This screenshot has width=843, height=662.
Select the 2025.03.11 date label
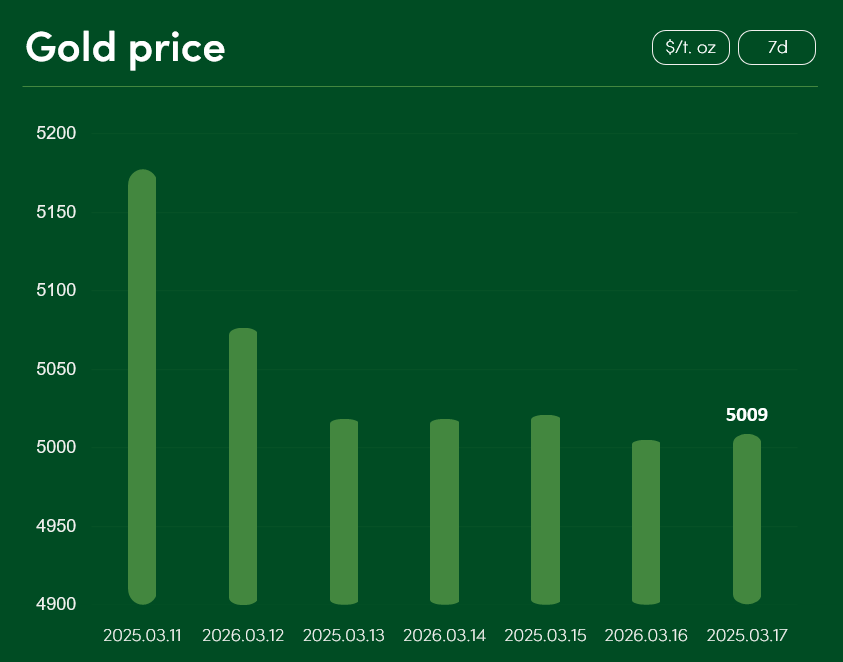143,636
